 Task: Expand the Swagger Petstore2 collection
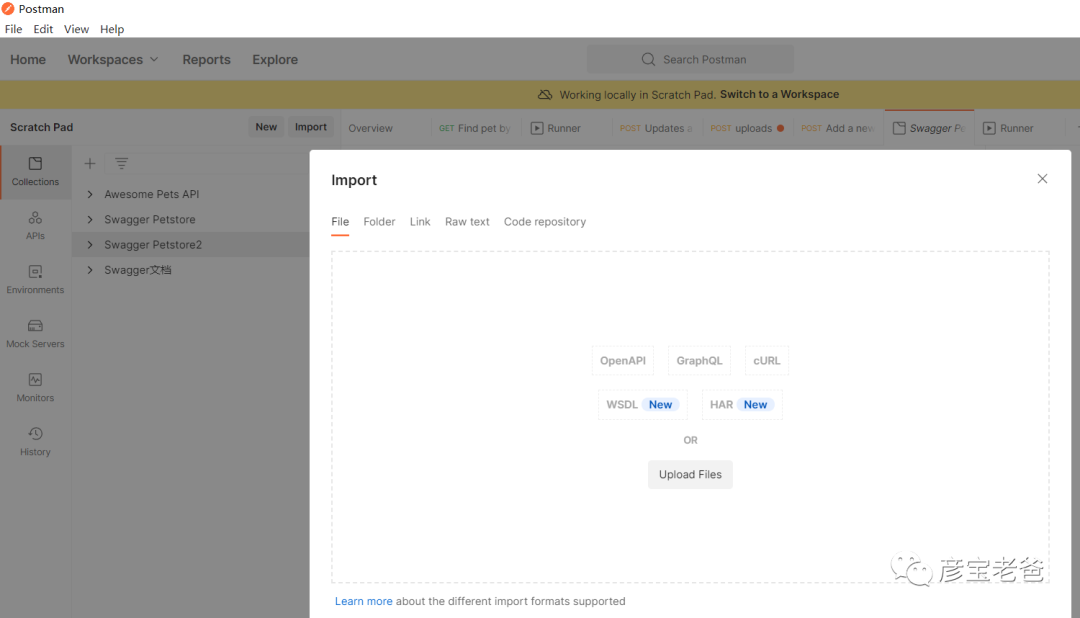pyautogui.click(x=90, y=245)
